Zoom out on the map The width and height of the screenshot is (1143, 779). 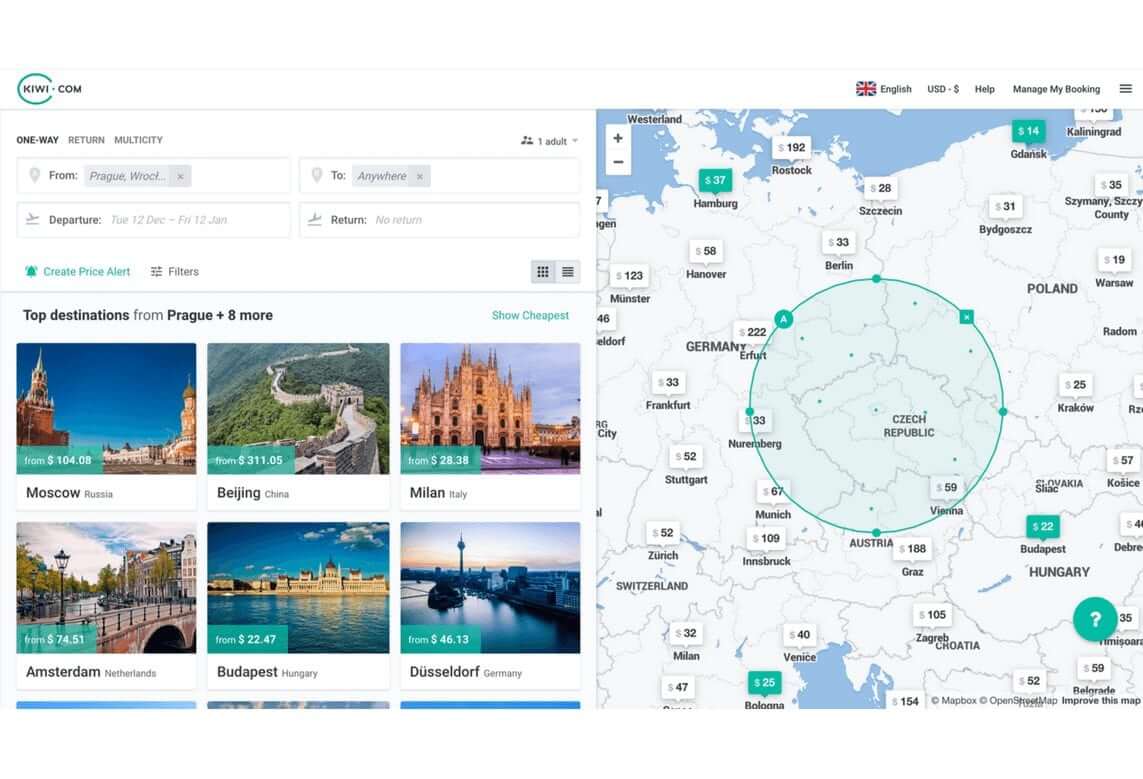pyautogui.click(x=618, y=162)
